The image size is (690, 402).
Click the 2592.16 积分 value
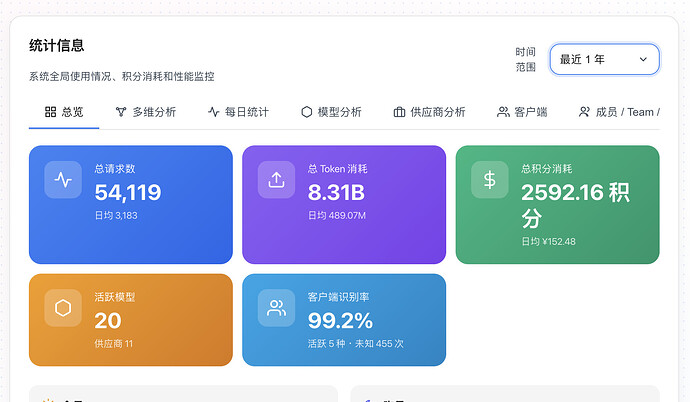tap(576, 205)
